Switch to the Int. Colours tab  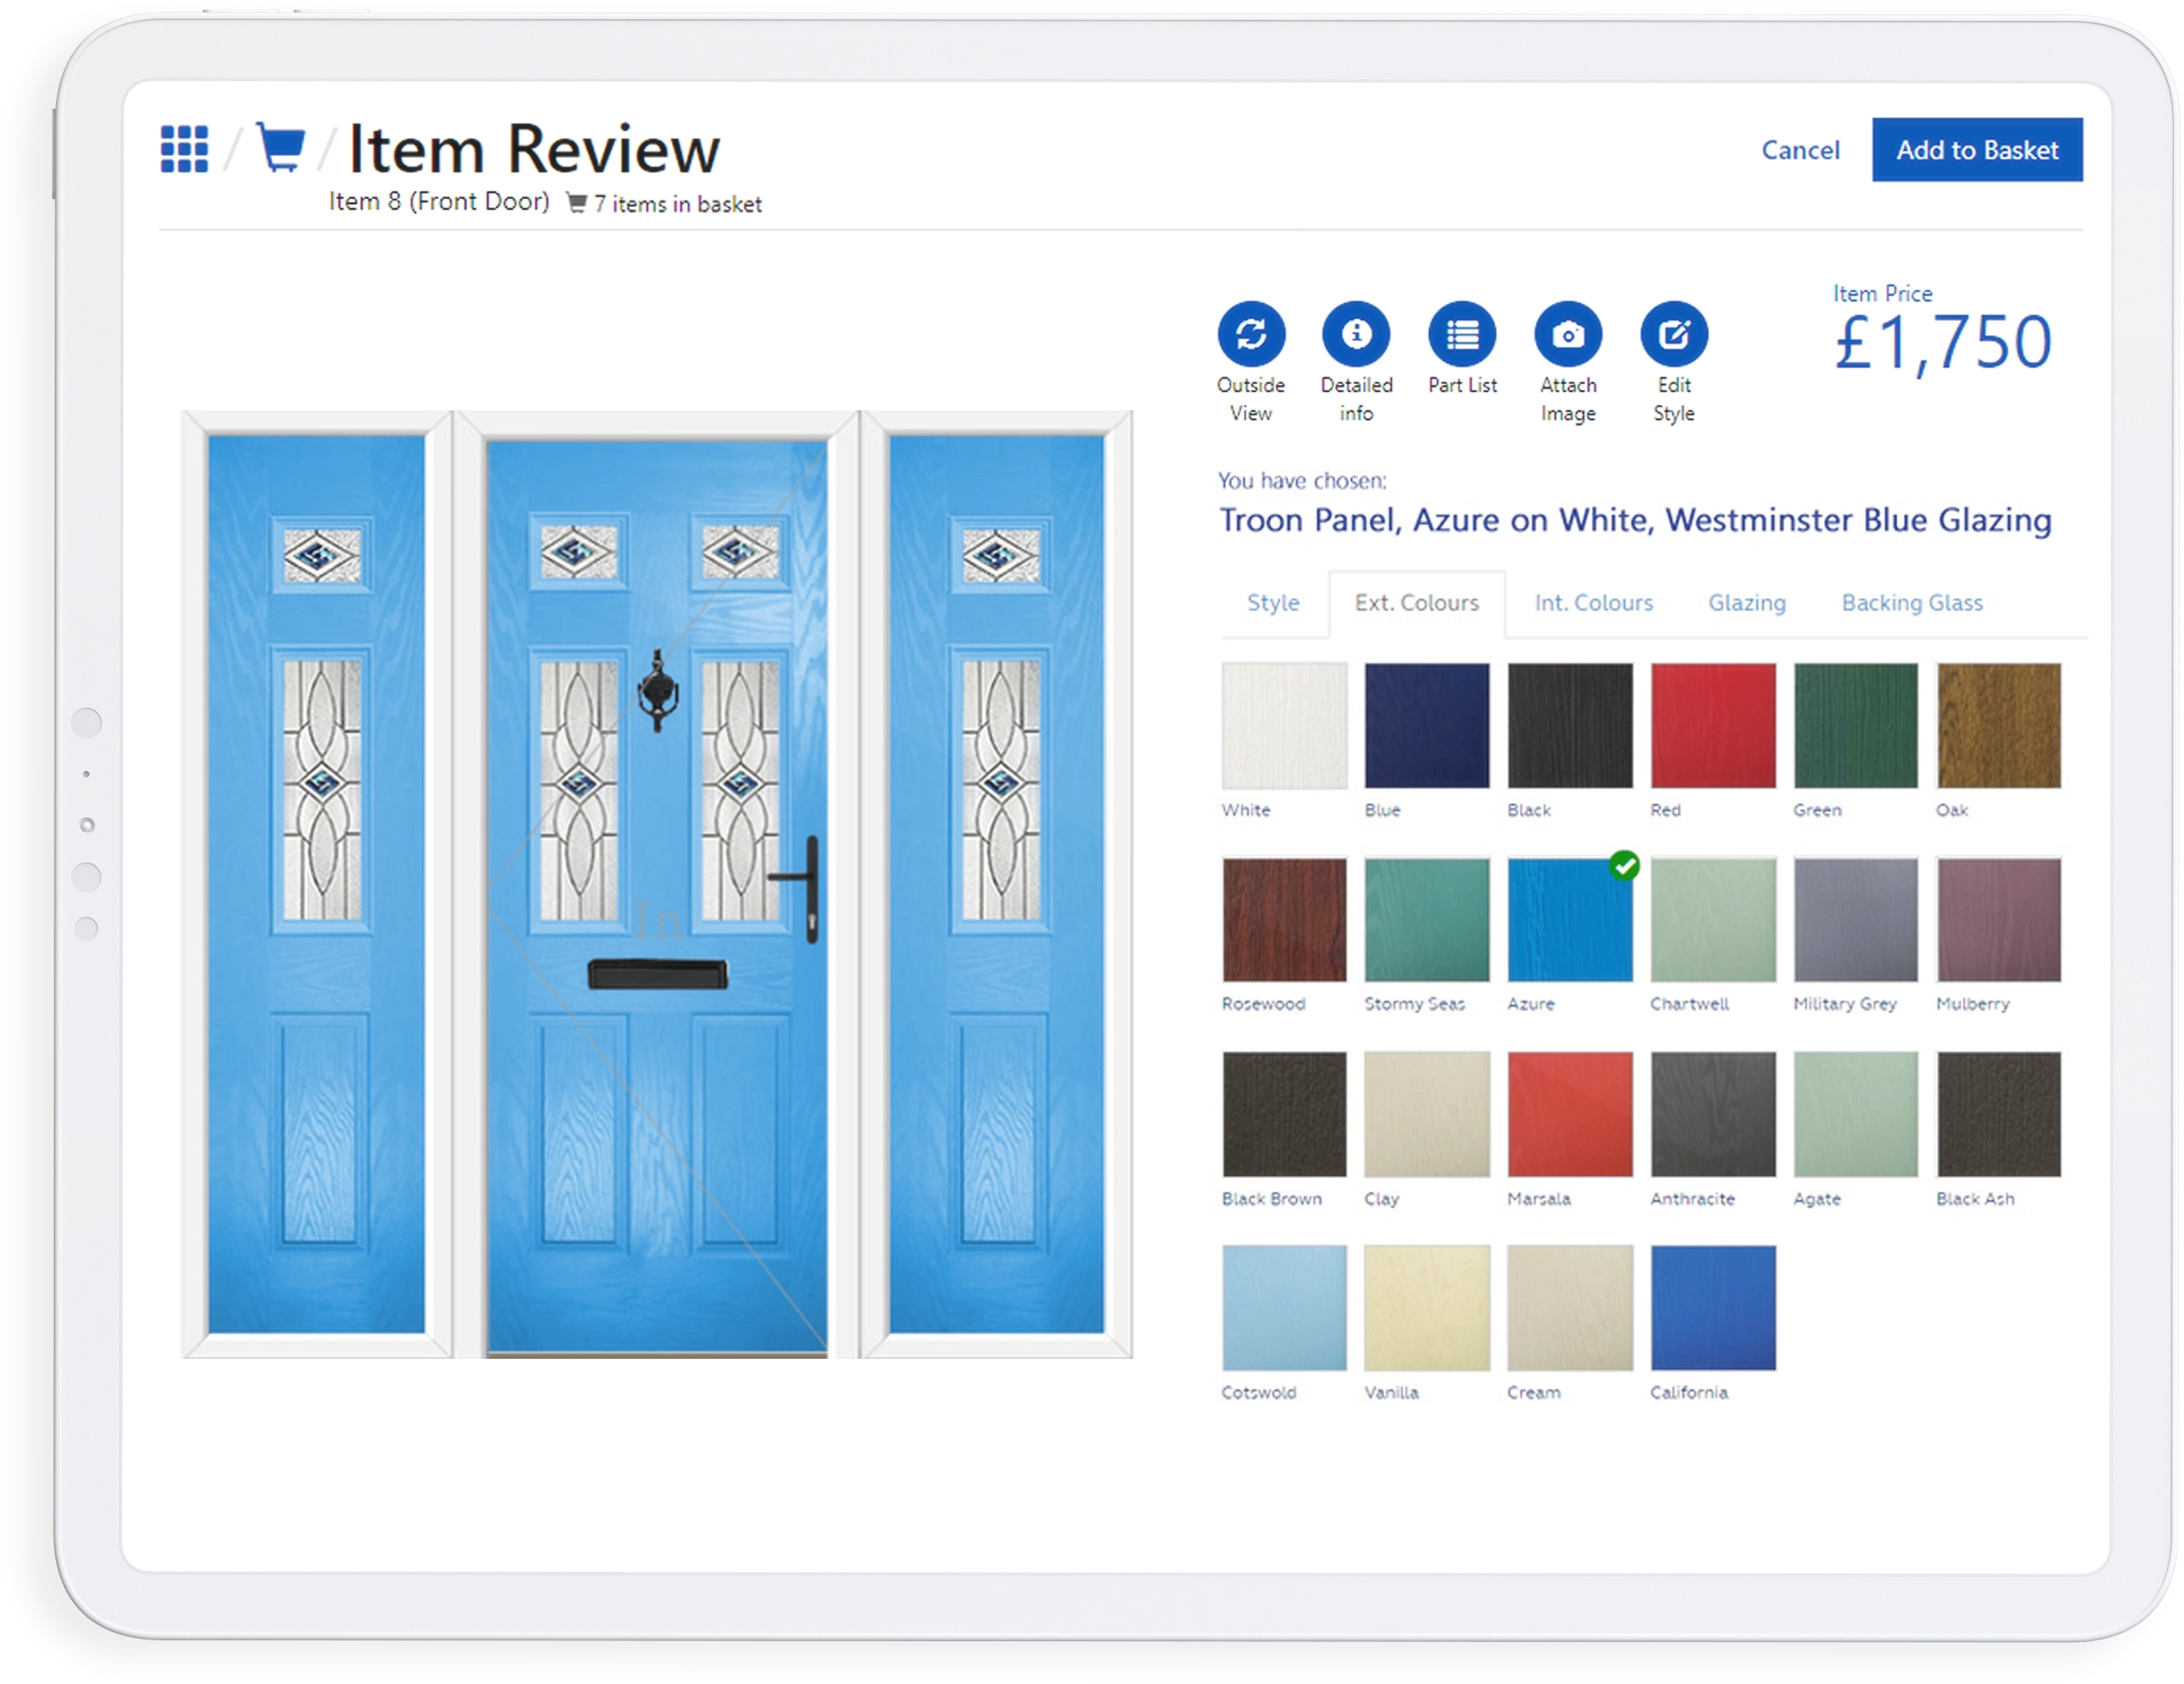pyautogui.click(x=1594, y=603)
